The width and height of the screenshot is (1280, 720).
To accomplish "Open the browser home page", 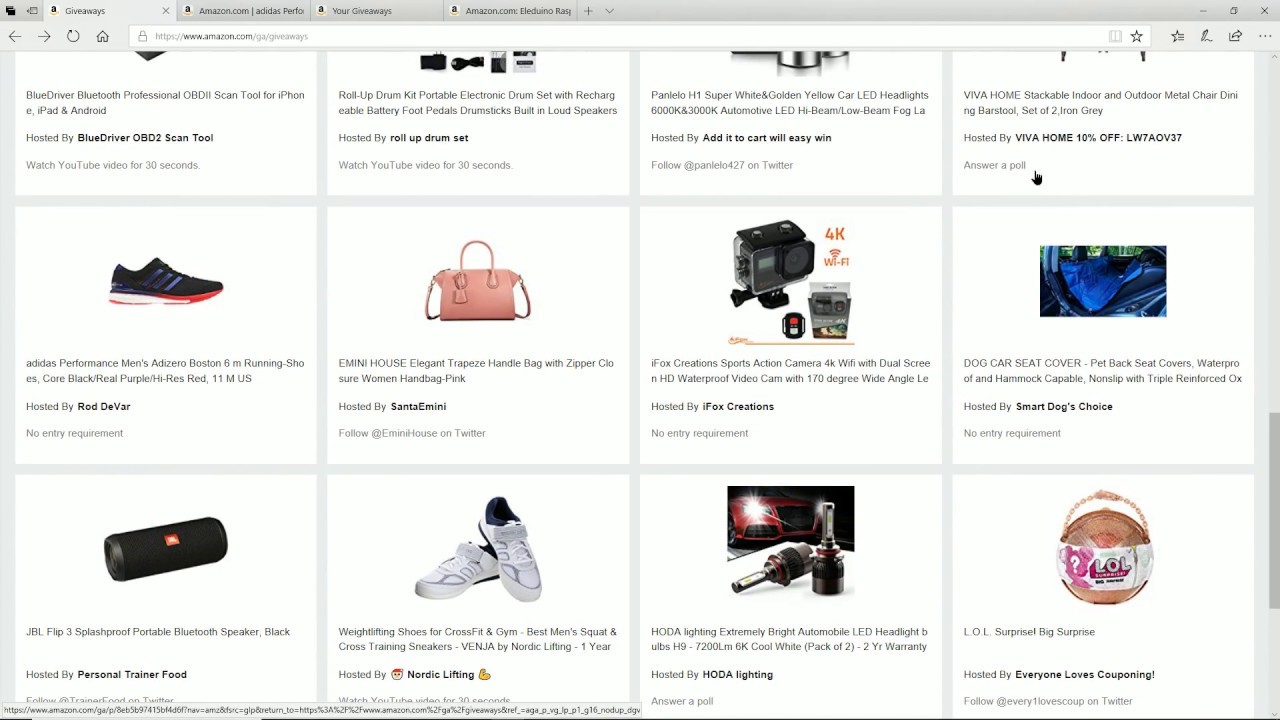I will point(102,36).
